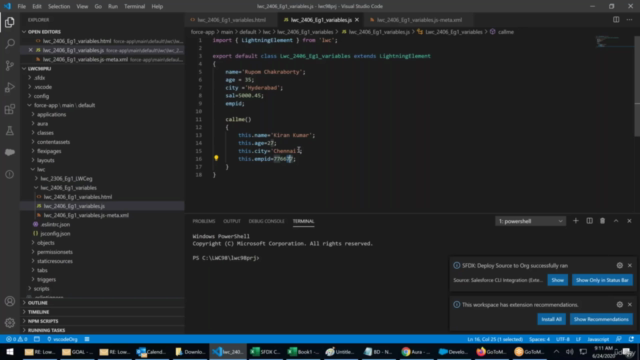640x360 pixels.
Task: Click errors and warnings count in status bar
Action: coord(17,339)
